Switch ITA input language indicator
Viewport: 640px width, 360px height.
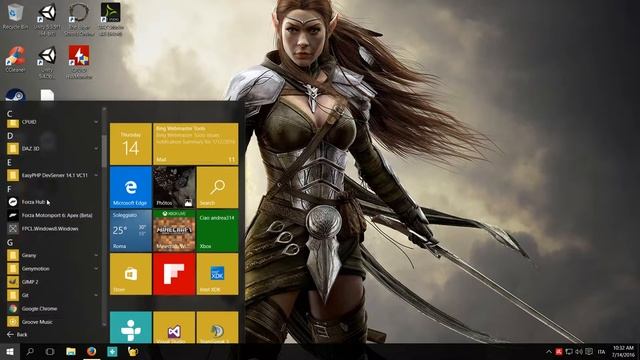point(602,351)
